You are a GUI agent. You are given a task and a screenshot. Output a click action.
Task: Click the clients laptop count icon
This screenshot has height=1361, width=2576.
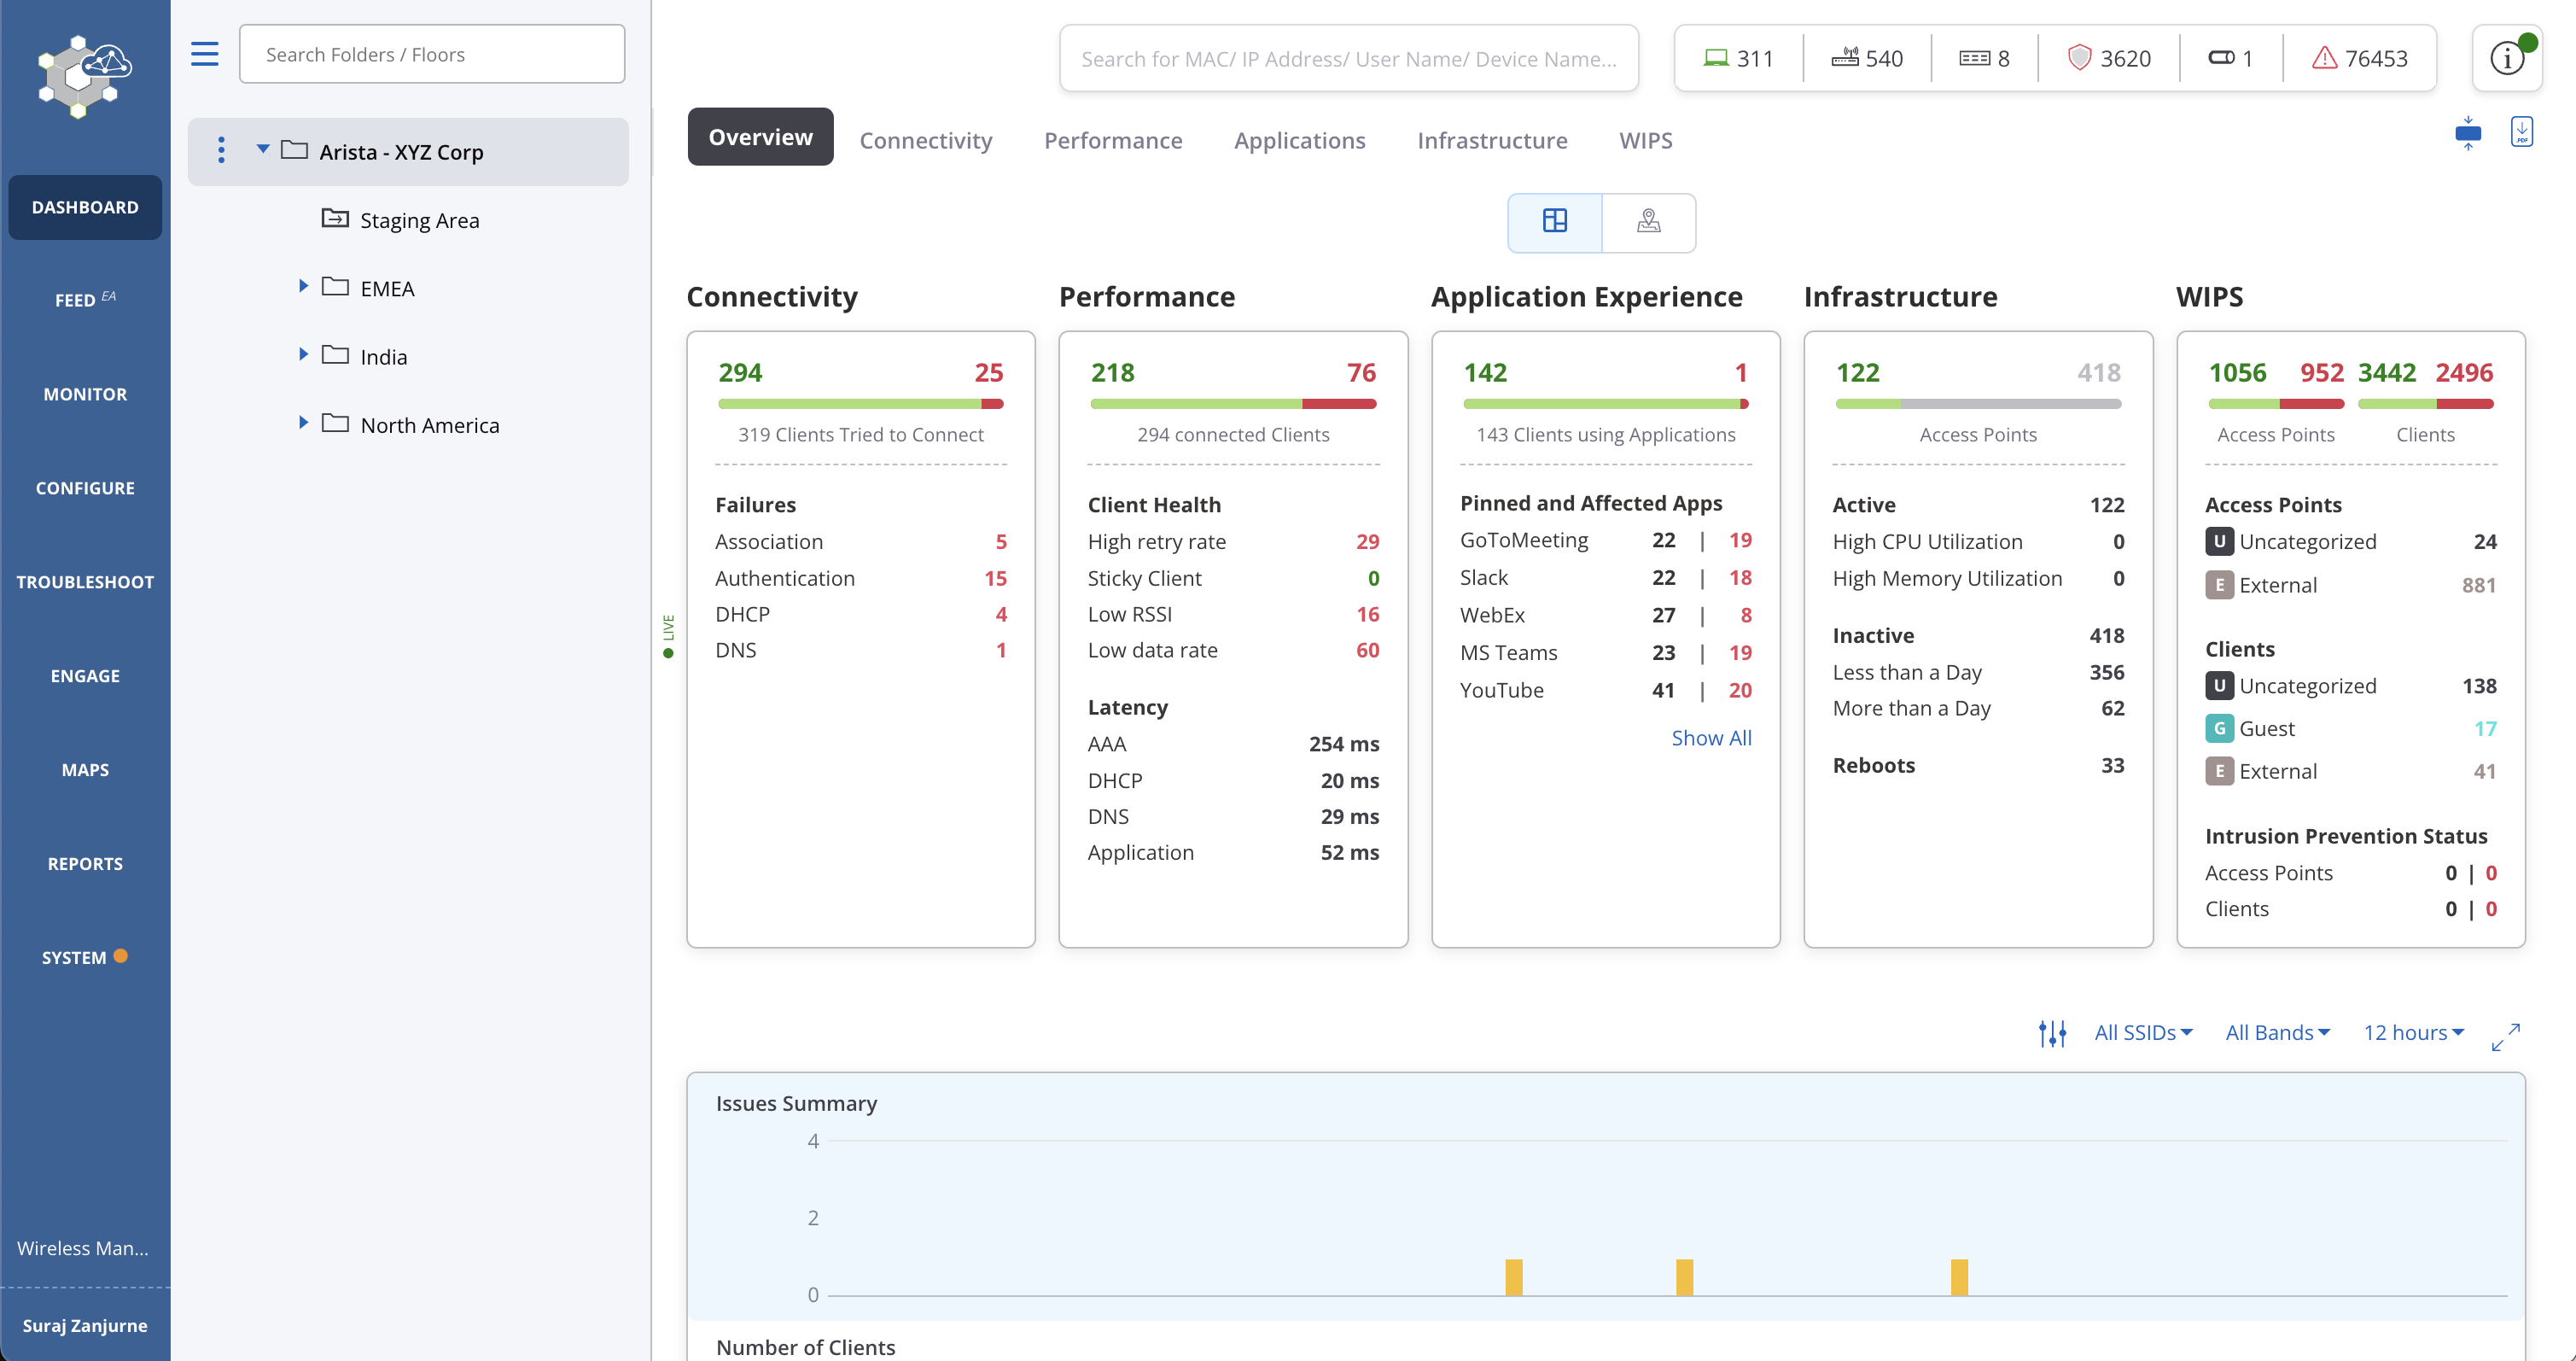[x=1716, y=58]
